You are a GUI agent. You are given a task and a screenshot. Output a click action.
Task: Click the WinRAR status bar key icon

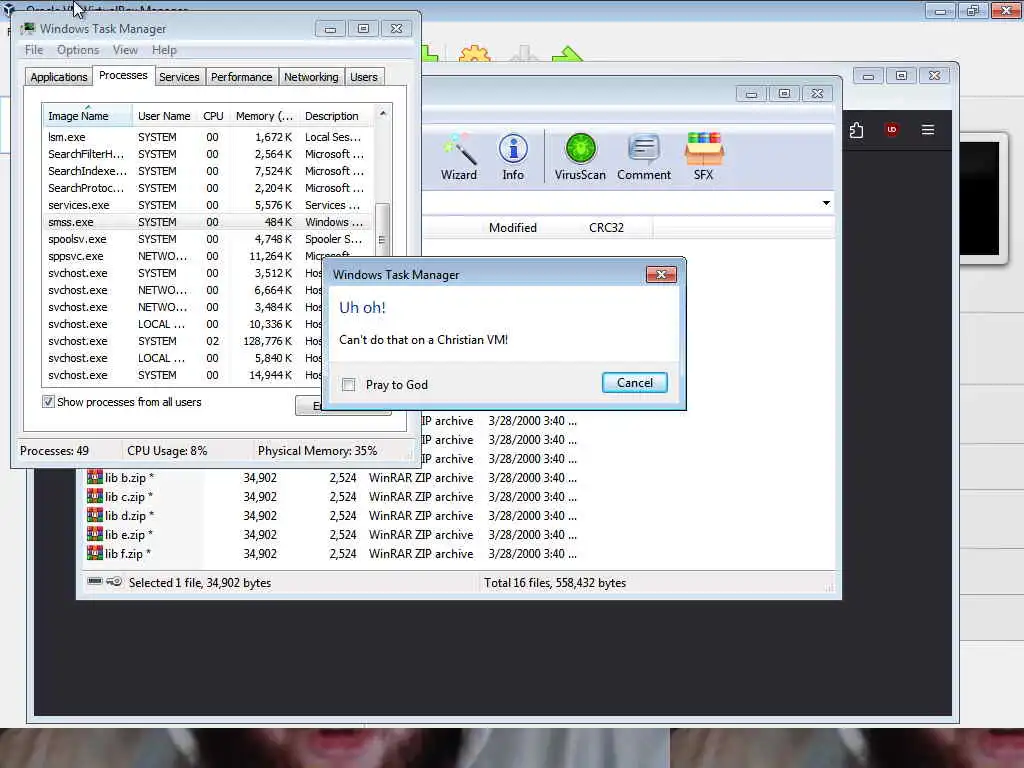point(114,581)
